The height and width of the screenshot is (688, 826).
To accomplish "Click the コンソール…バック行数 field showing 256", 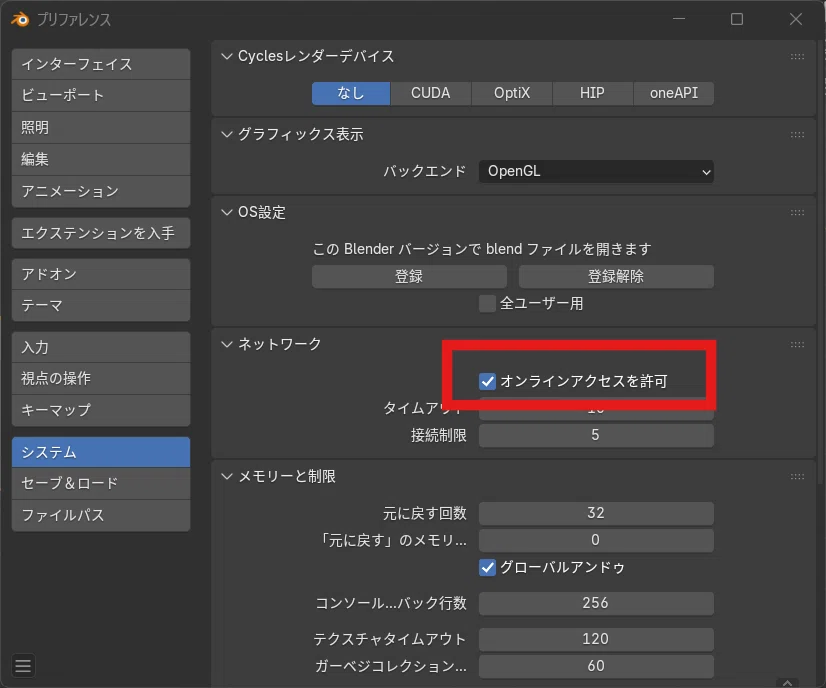I will (x=596, y=603).
